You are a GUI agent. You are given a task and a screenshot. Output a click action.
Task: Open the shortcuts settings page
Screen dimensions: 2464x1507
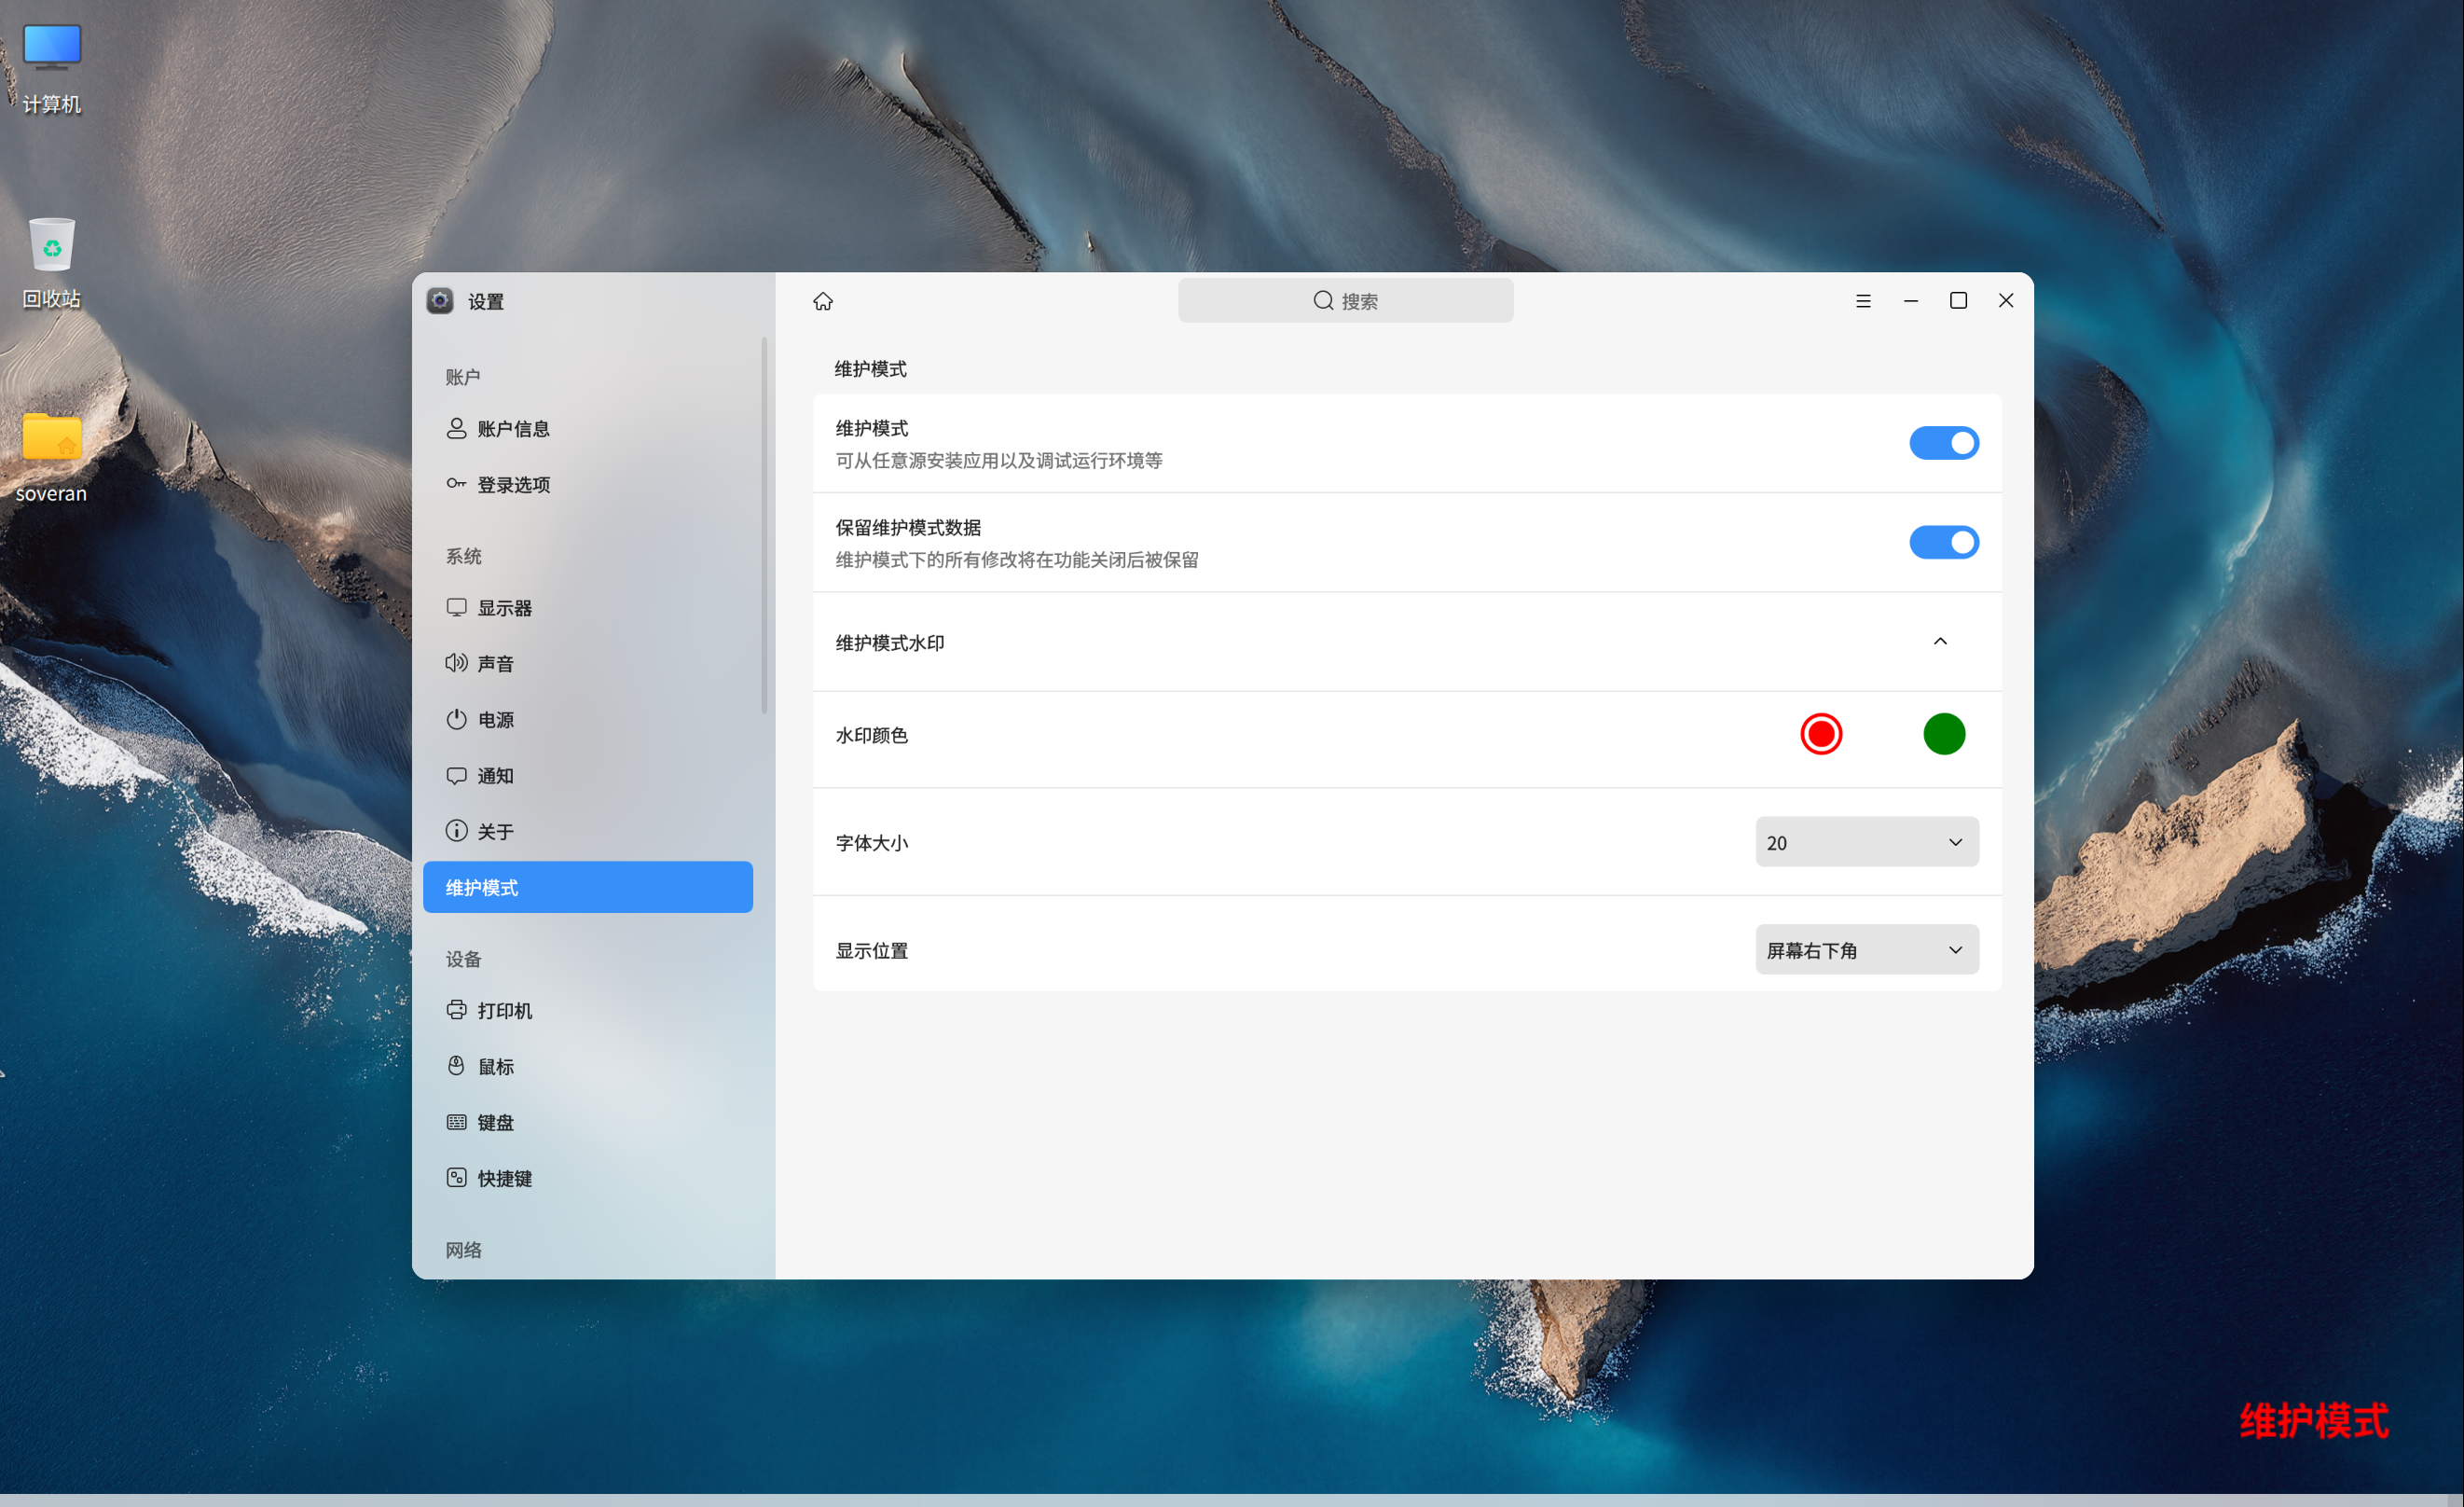click(x=504, y=1178)
